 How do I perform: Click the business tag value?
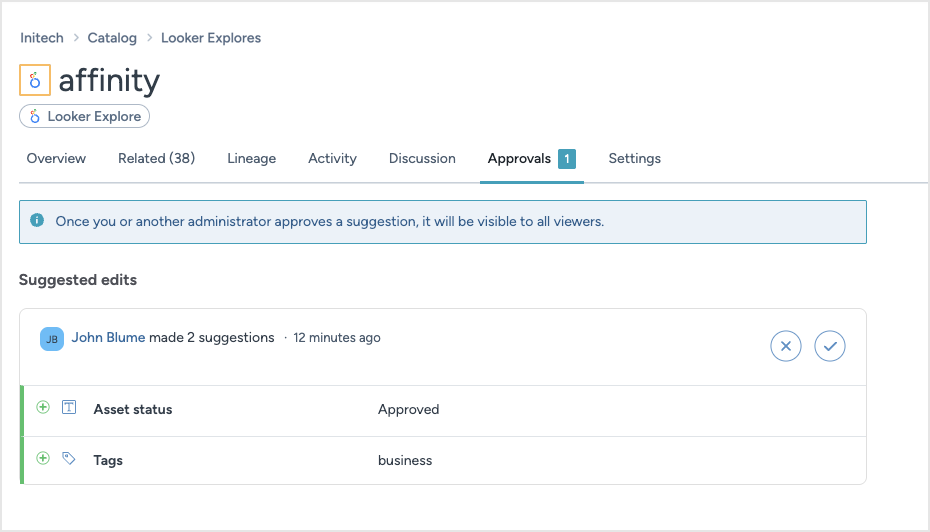click(x=405, y=460)
